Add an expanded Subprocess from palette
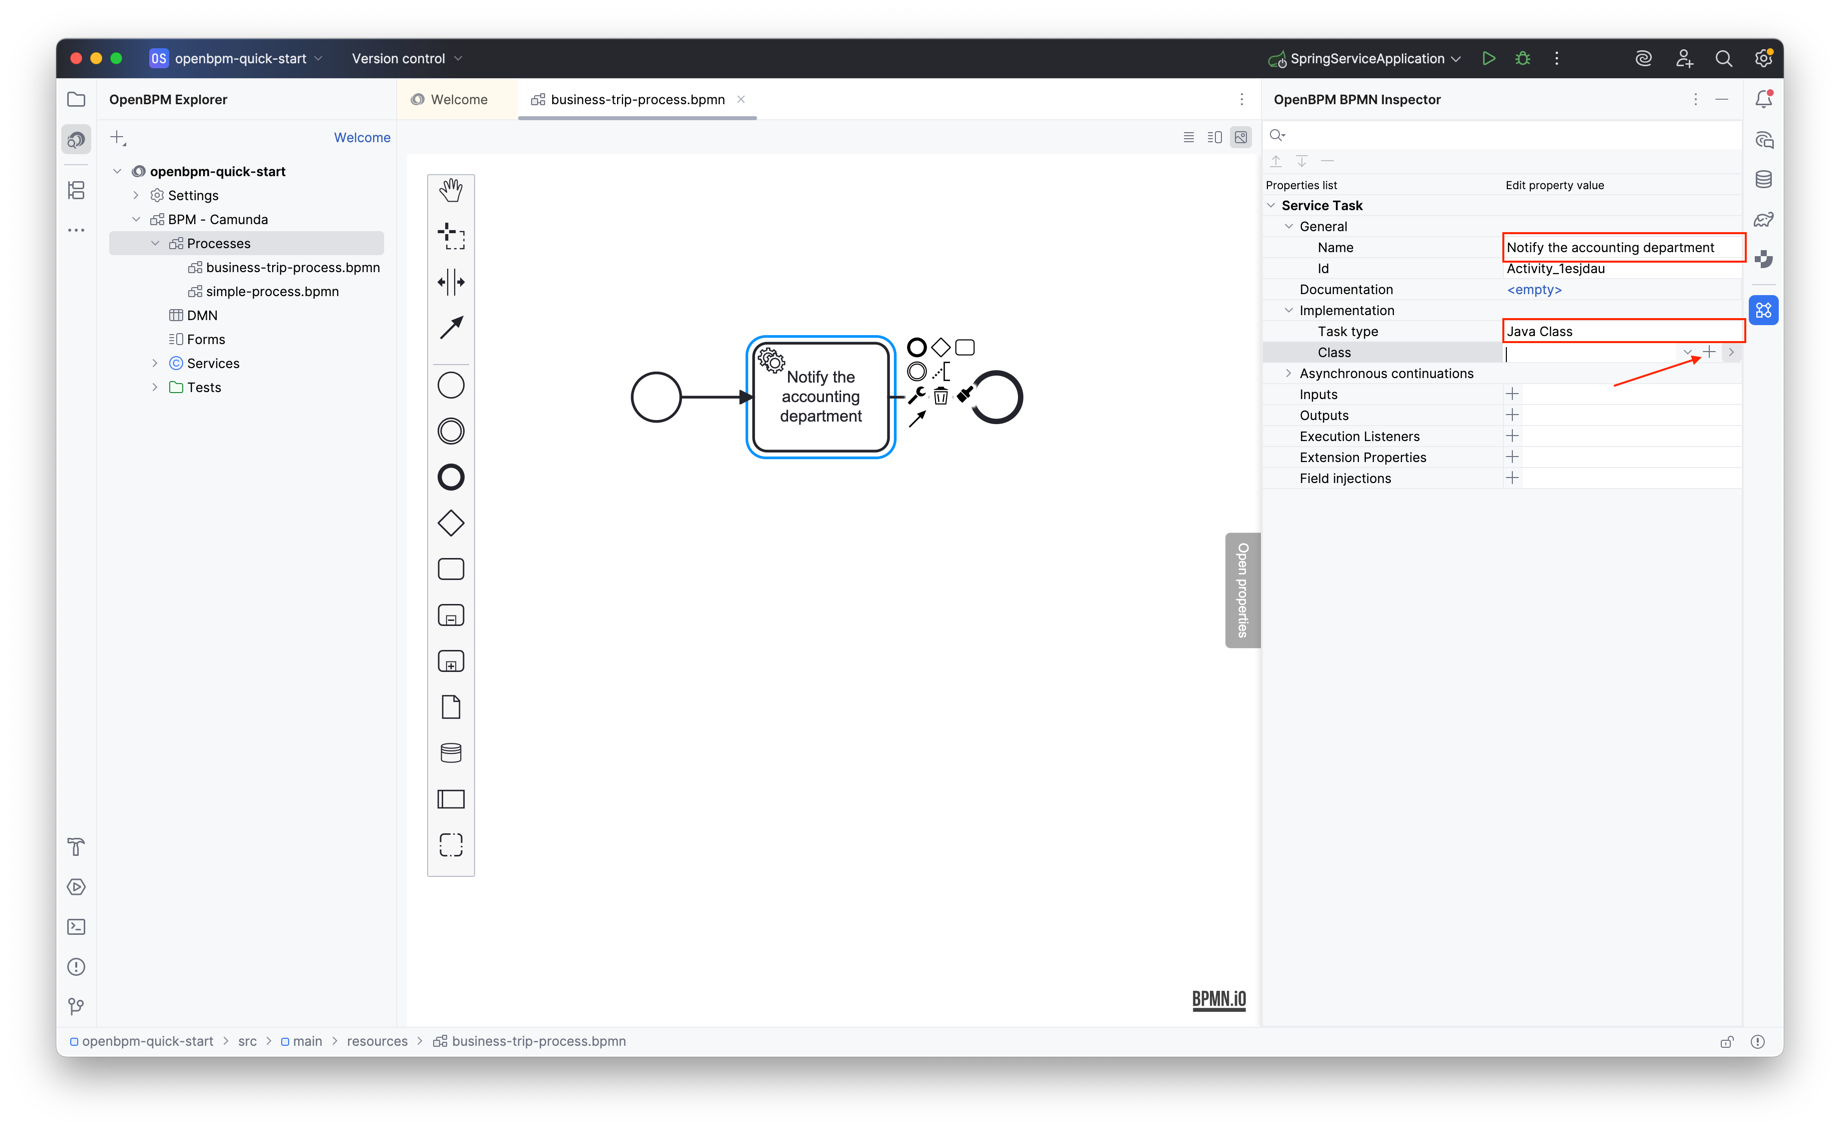Screen dimensions: 1840x1131 point(451,661)
